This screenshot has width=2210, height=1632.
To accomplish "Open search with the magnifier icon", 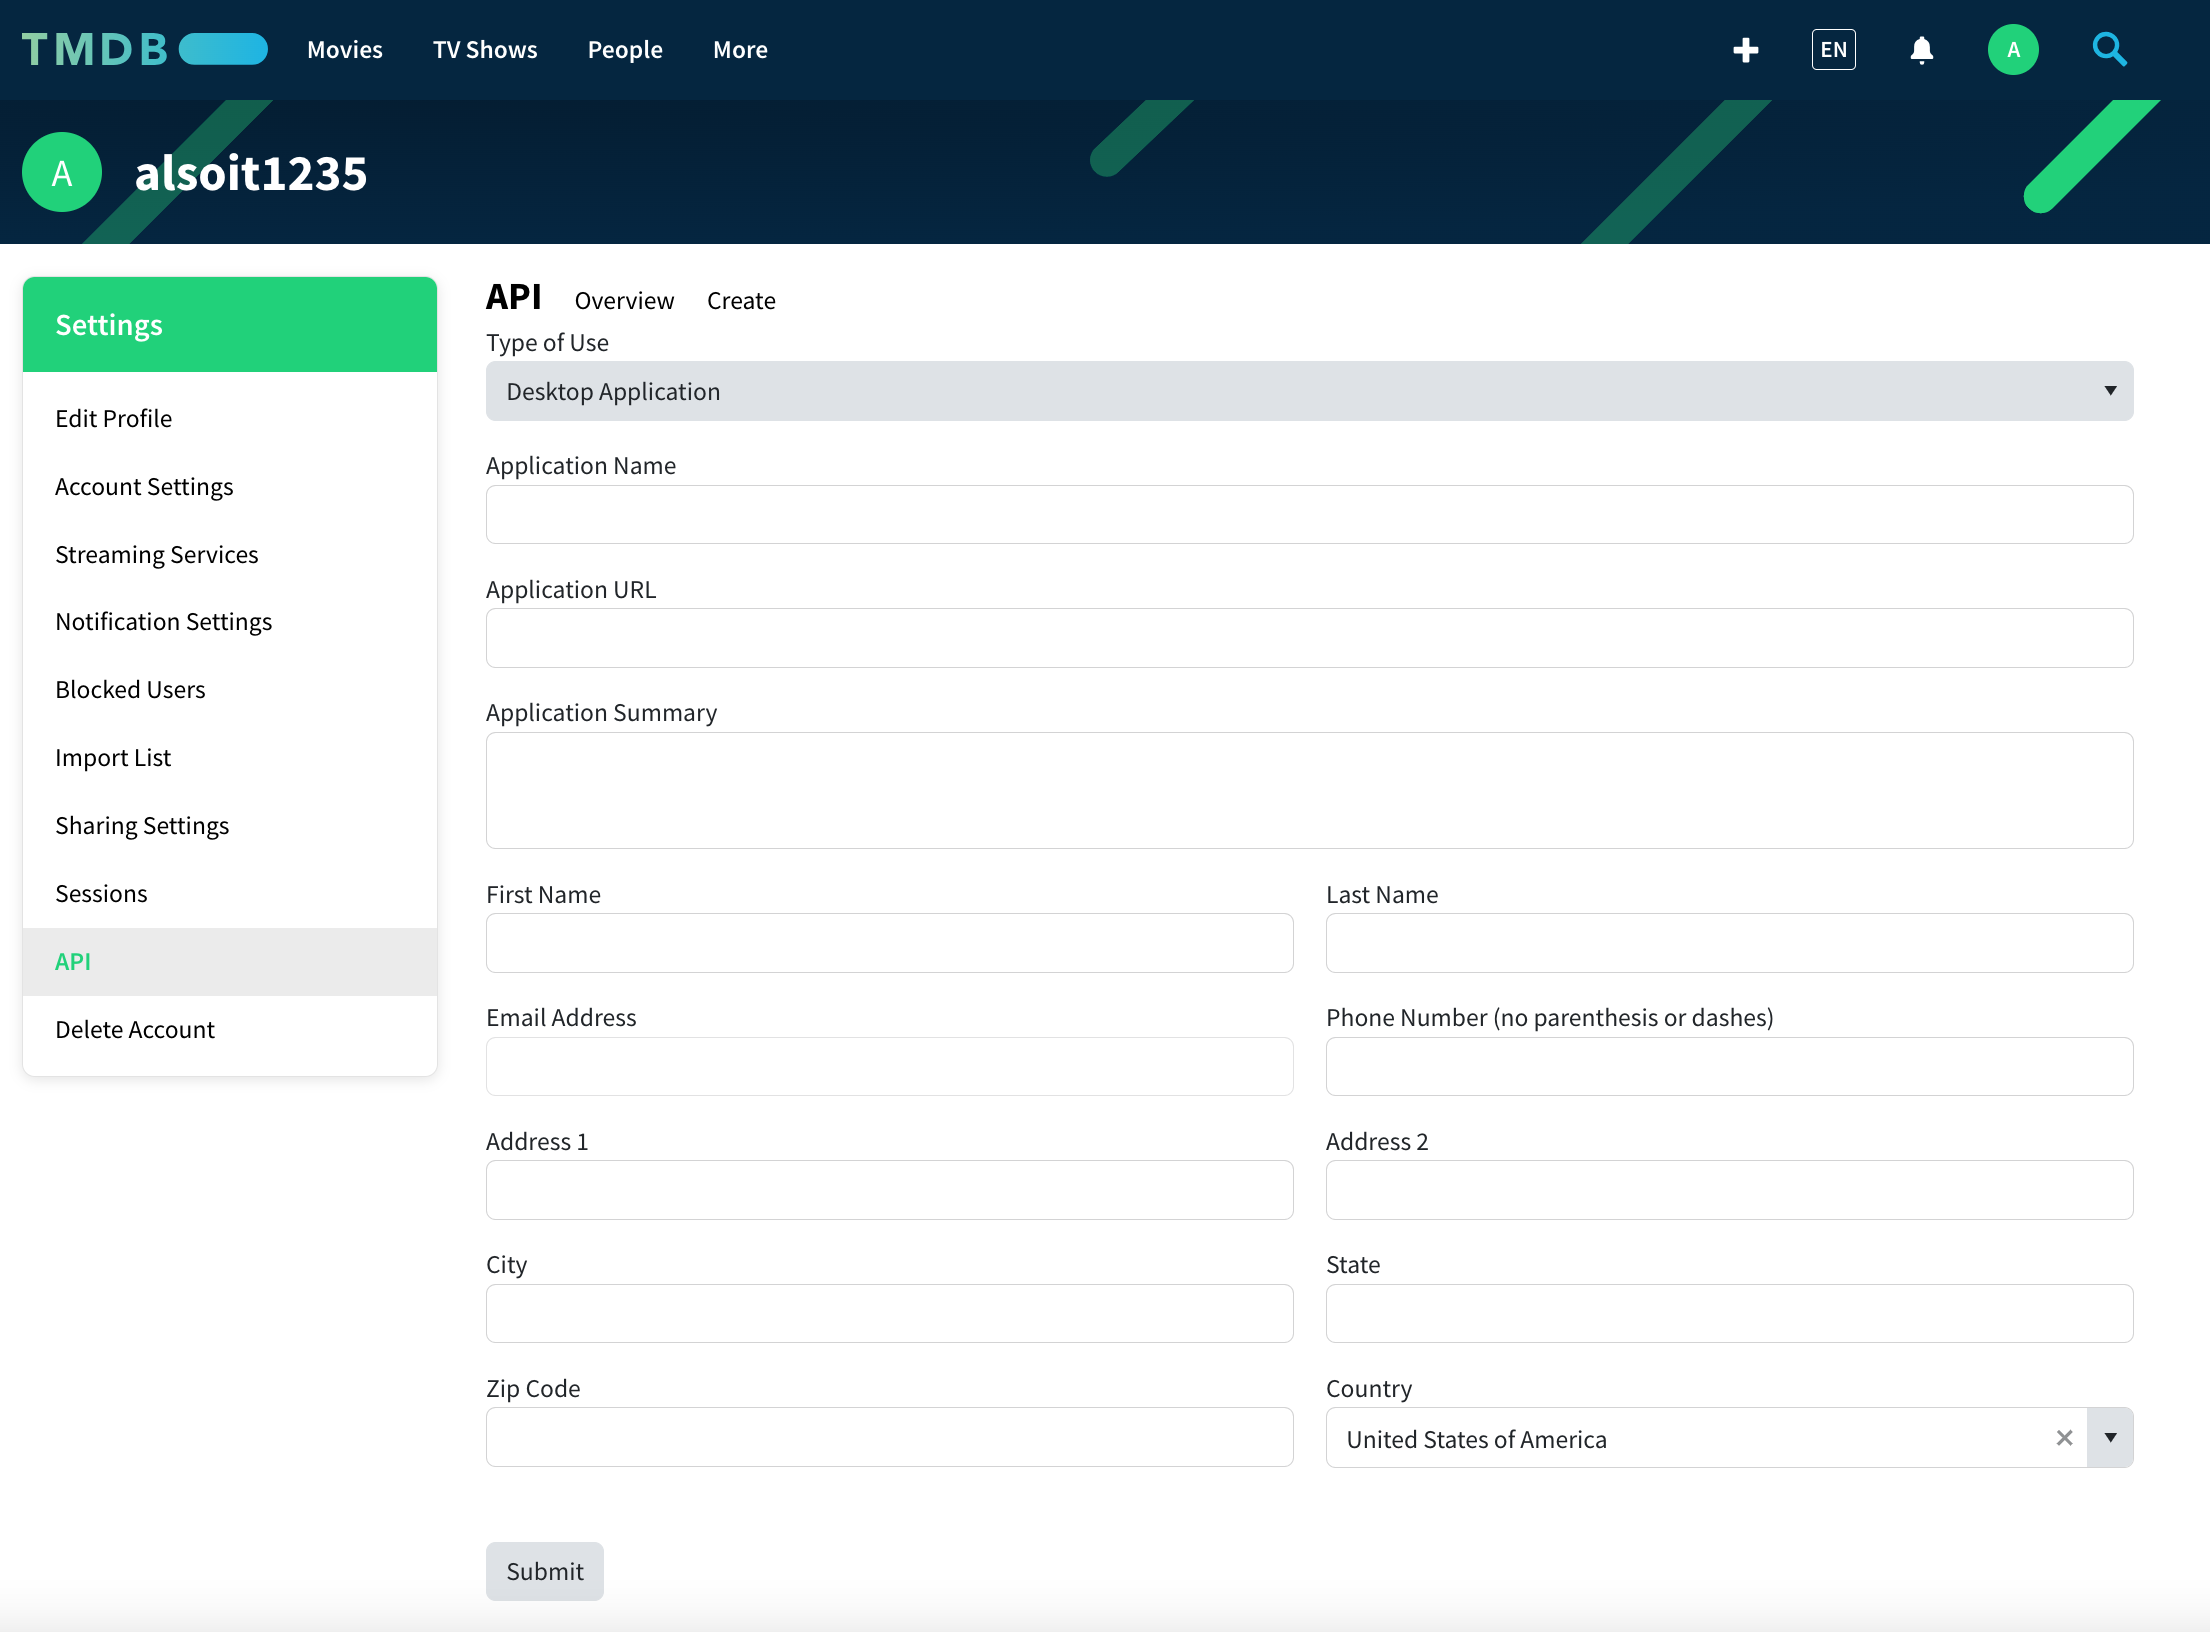I will click(2109, 50).
